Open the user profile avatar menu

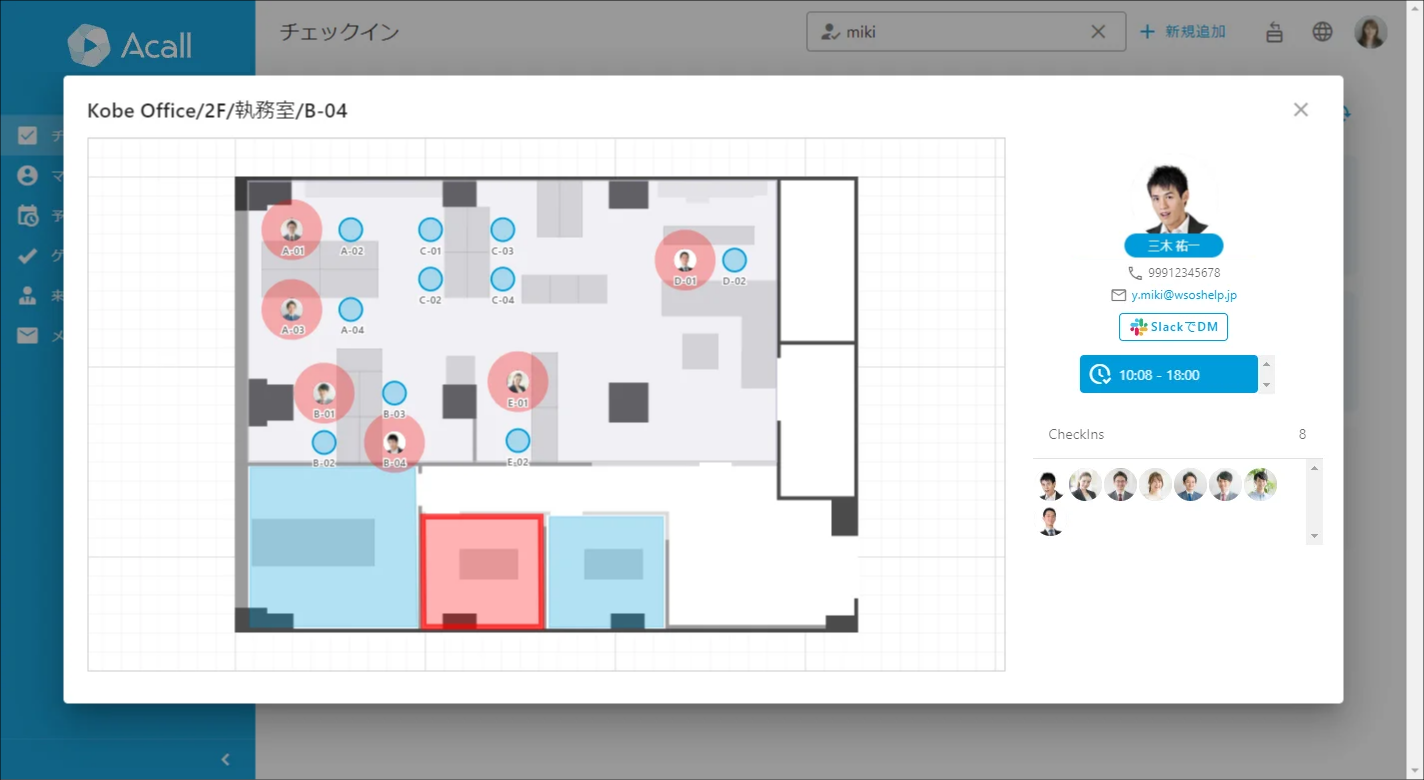pyautogui.click(x=1370, y=32)
